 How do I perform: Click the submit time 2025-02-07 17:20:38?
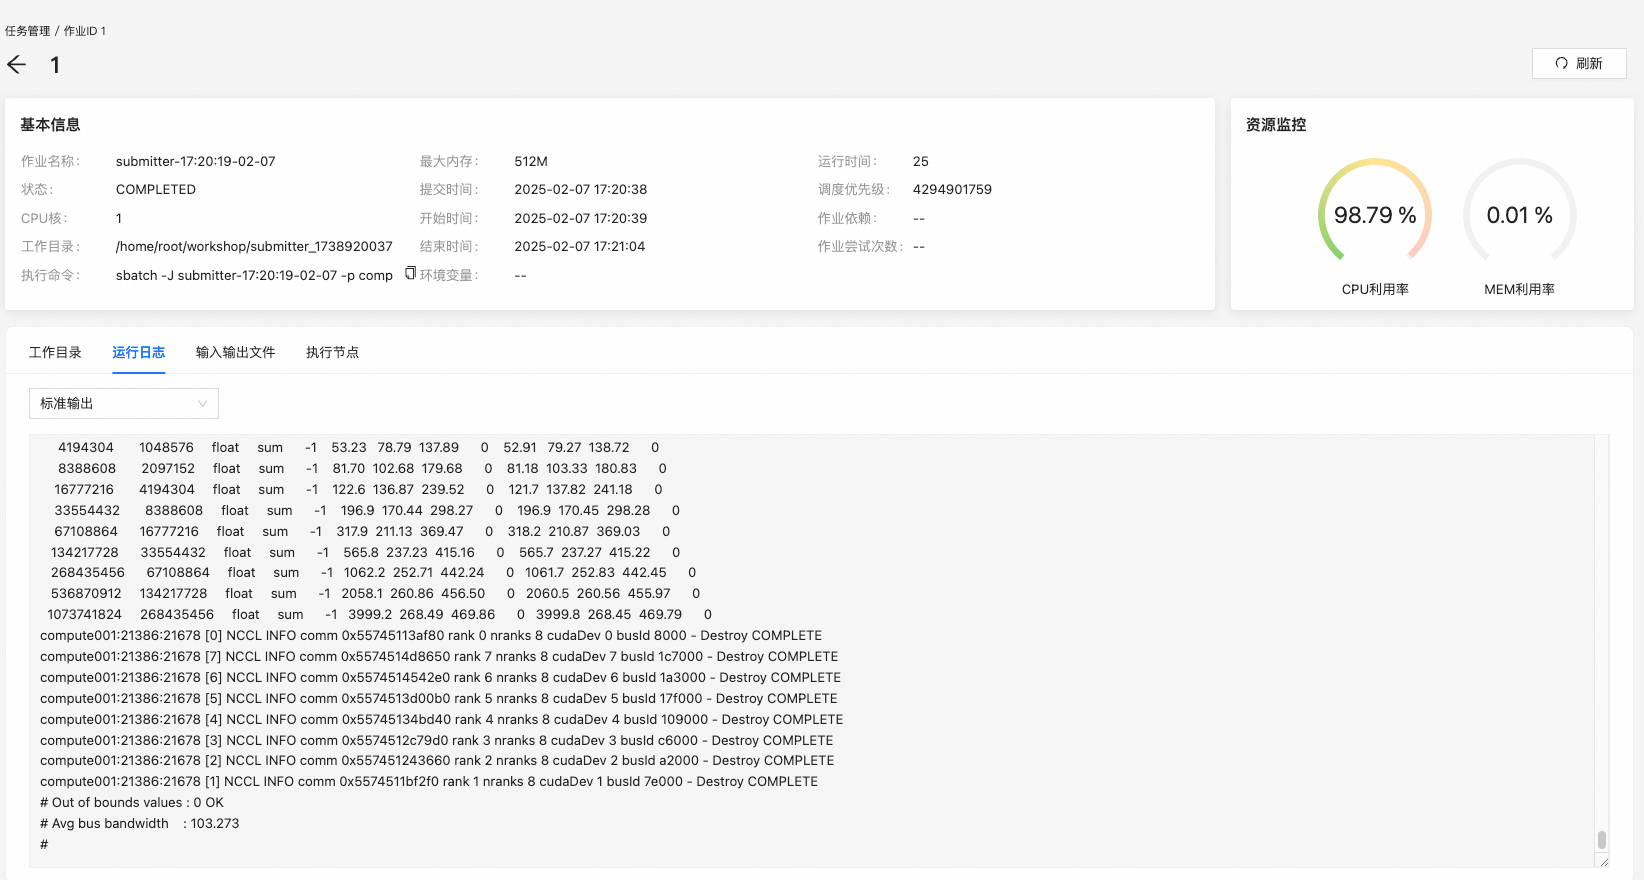pyautogui.click(x=581, y=189)
